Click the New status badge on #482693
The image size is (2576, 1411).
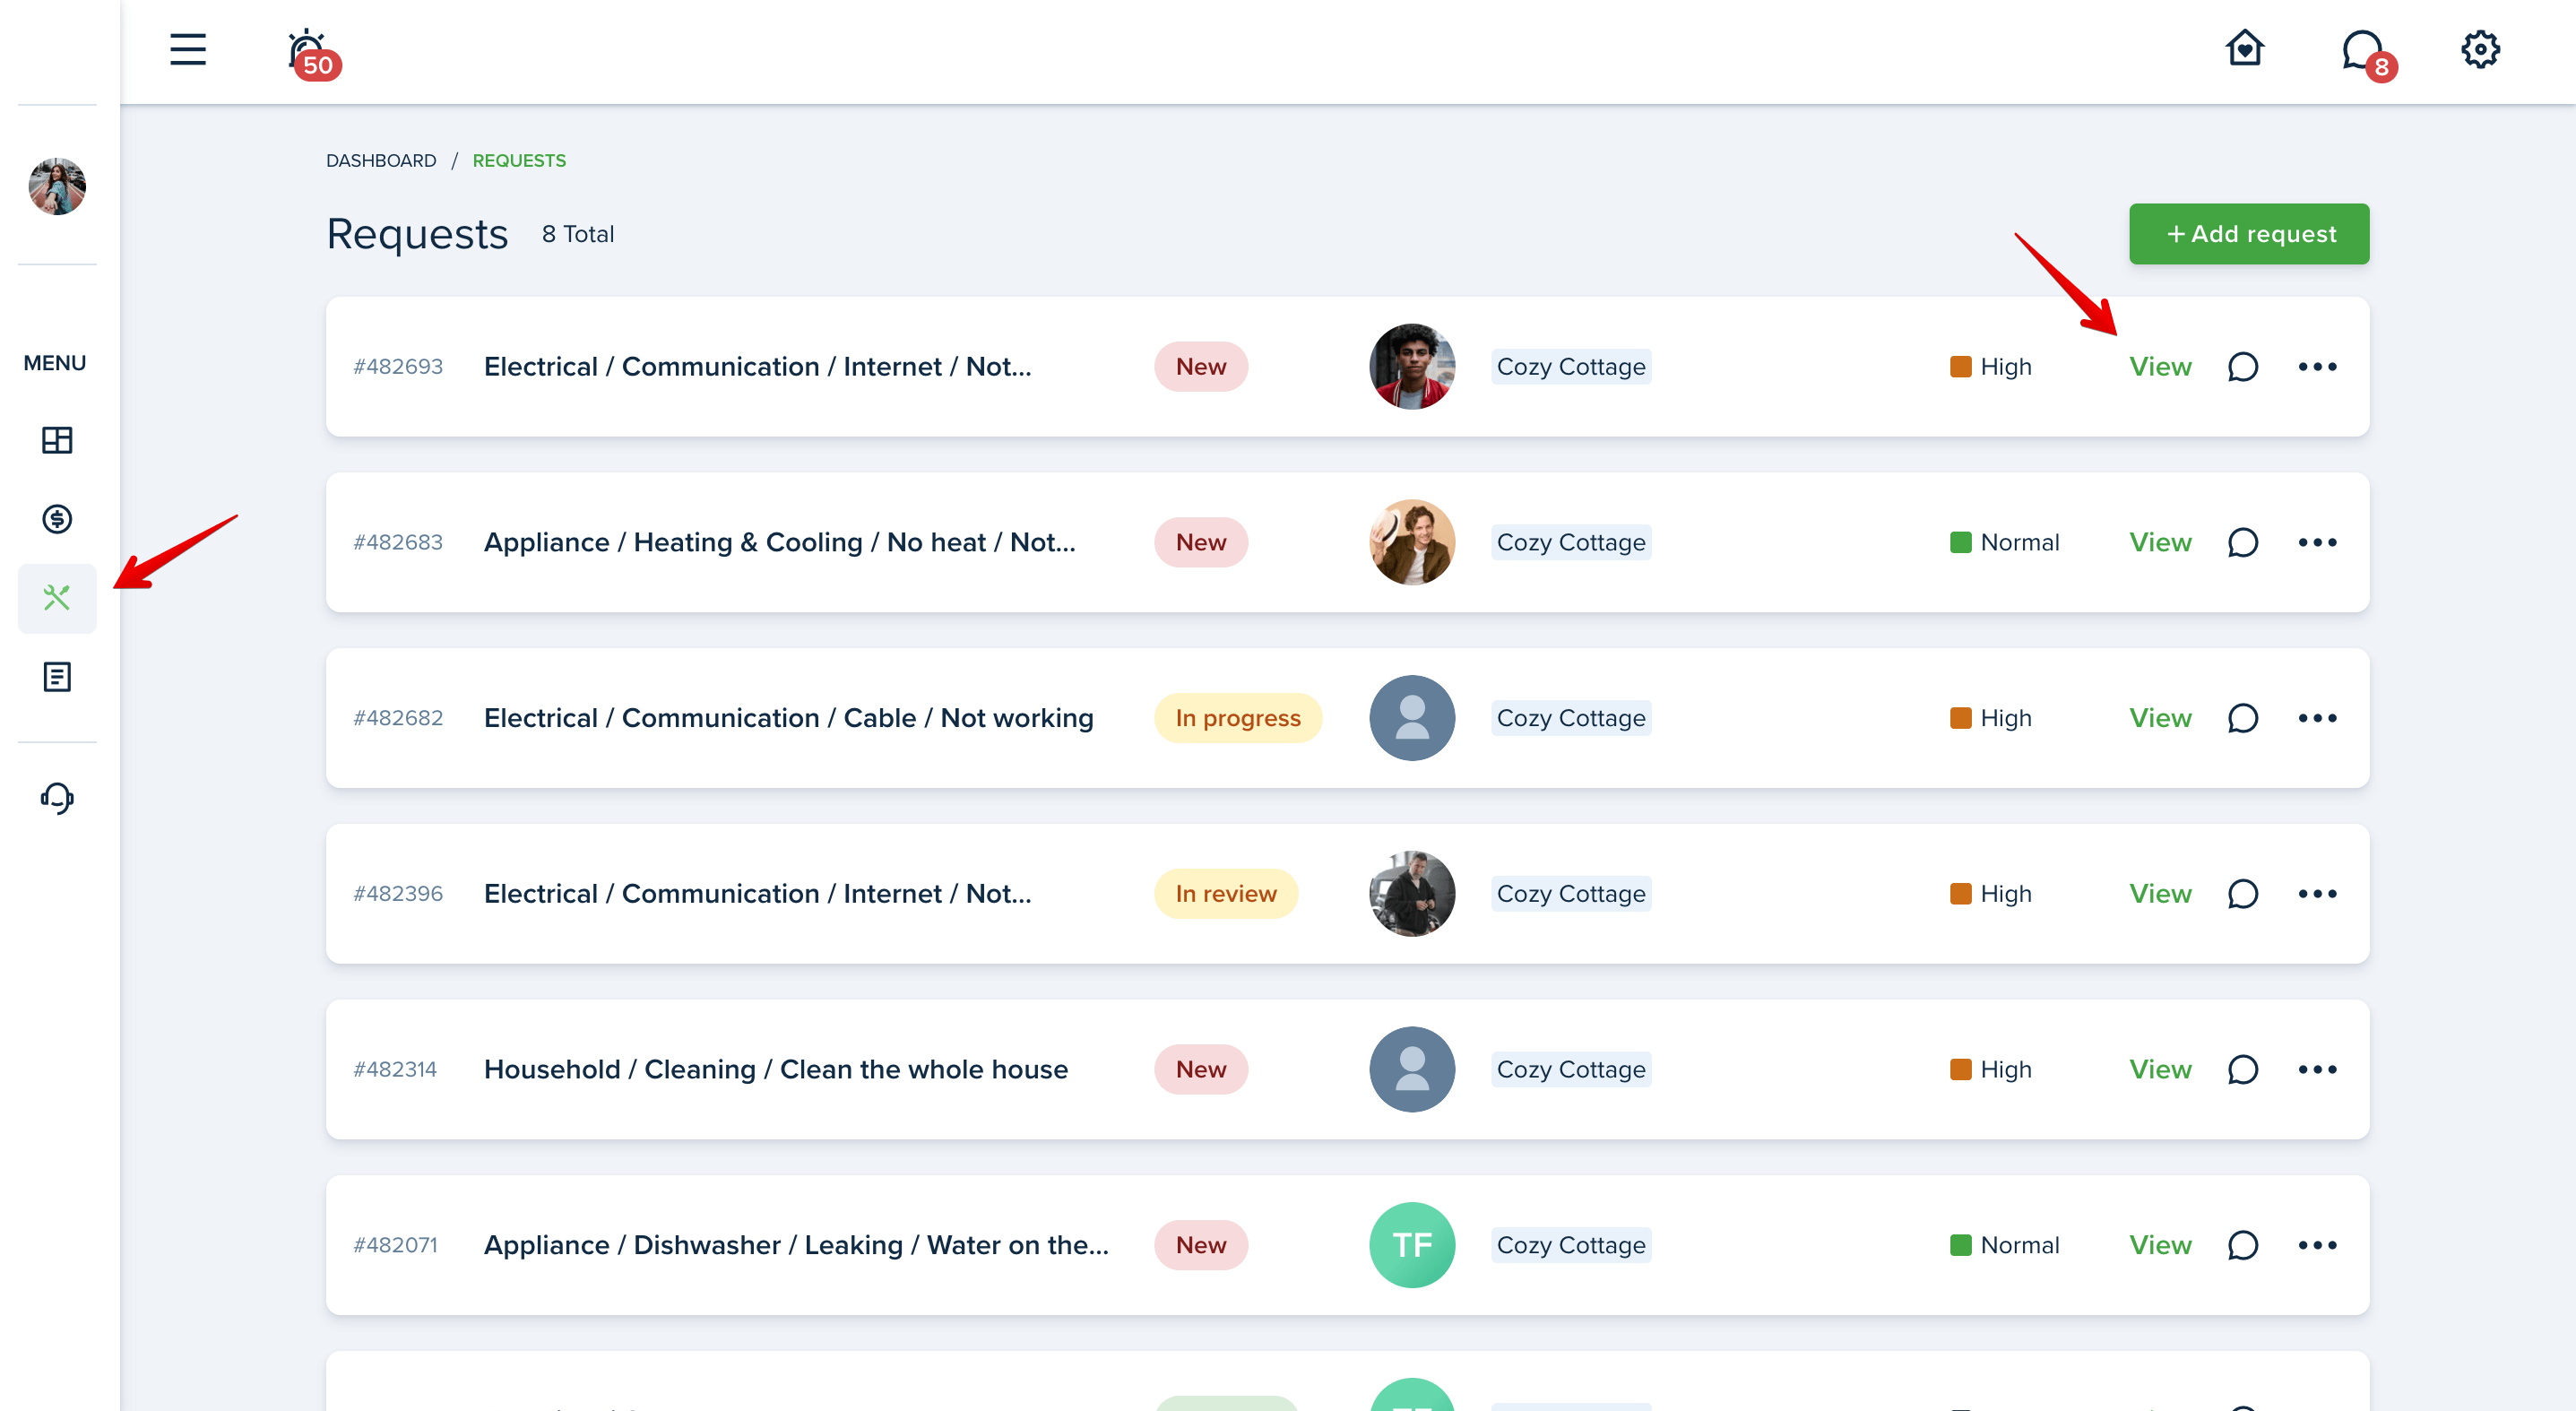pos(1201,367)
